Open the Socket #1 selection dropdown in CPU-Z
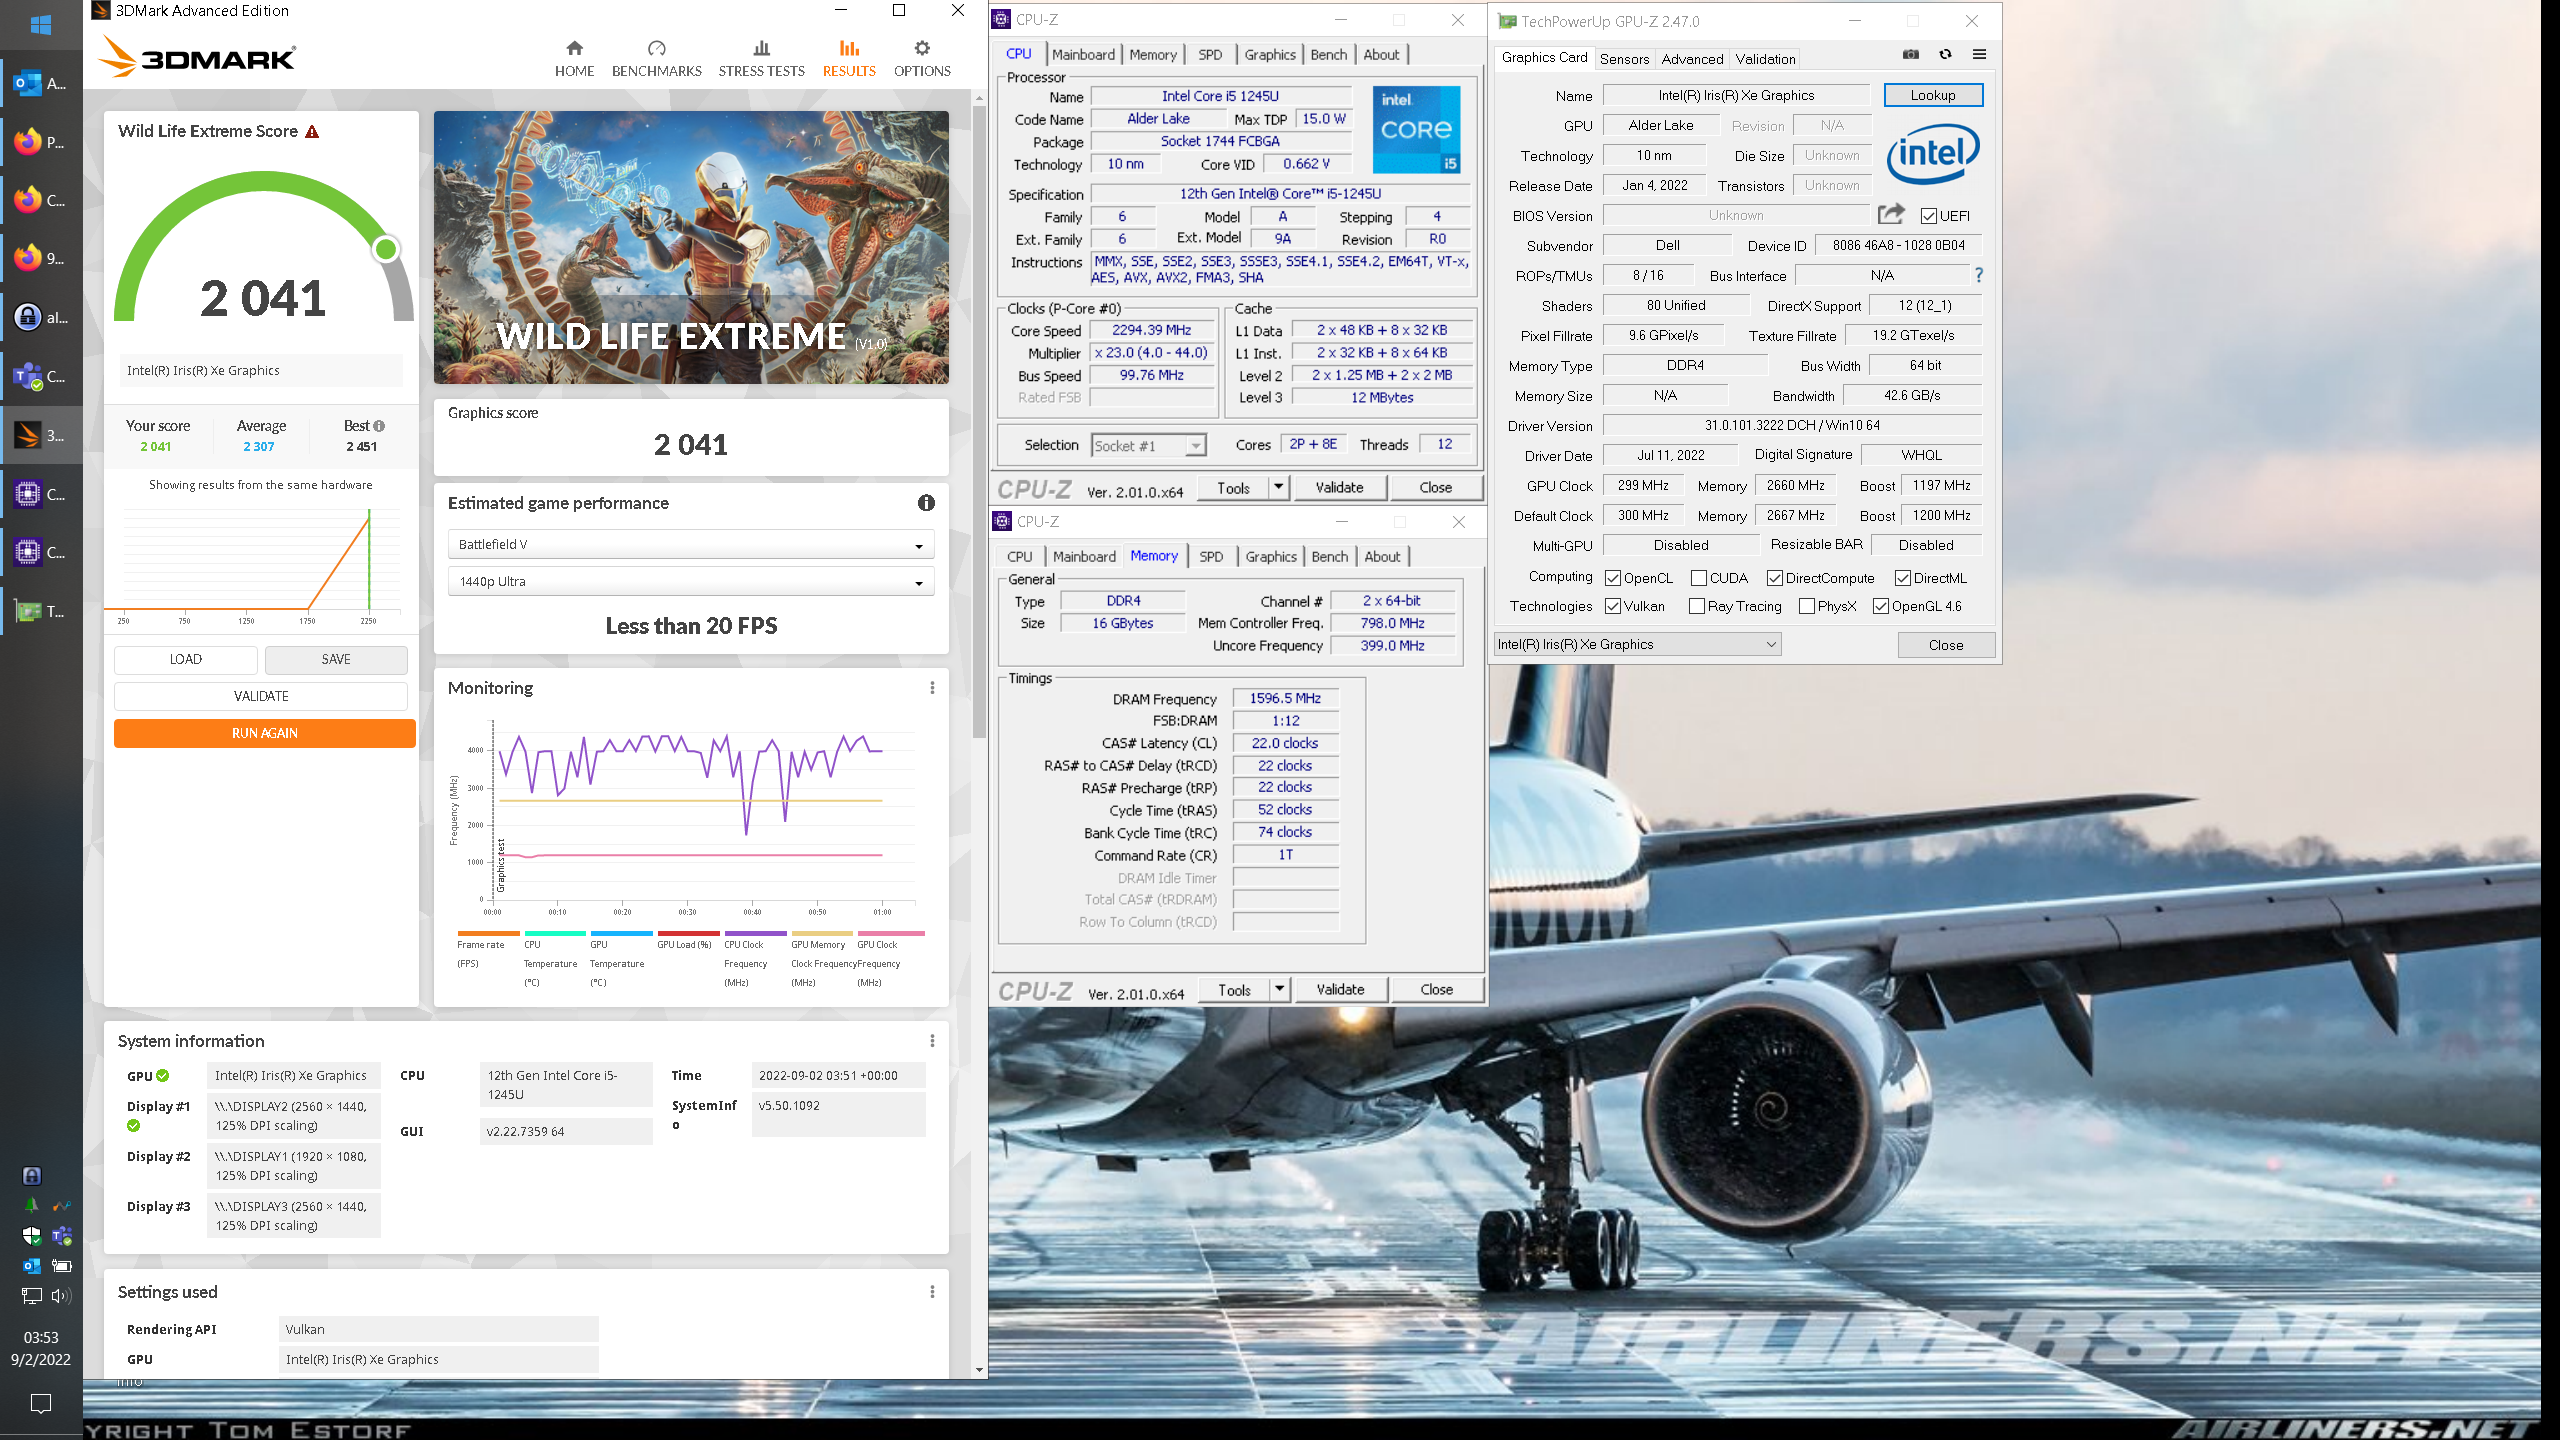Screen dimensions: 2560x1440 click(x=1149, y=446)
